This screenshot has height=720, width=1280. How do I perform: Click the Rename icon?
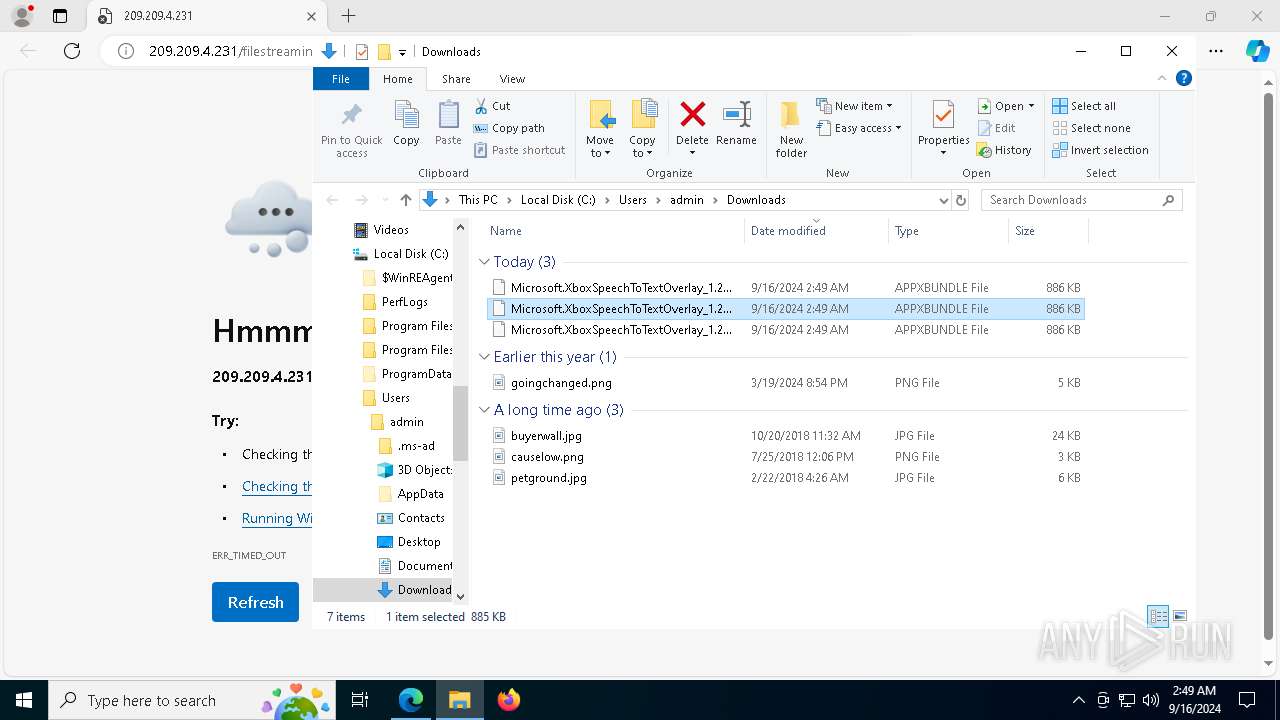[x=736, y=114]
